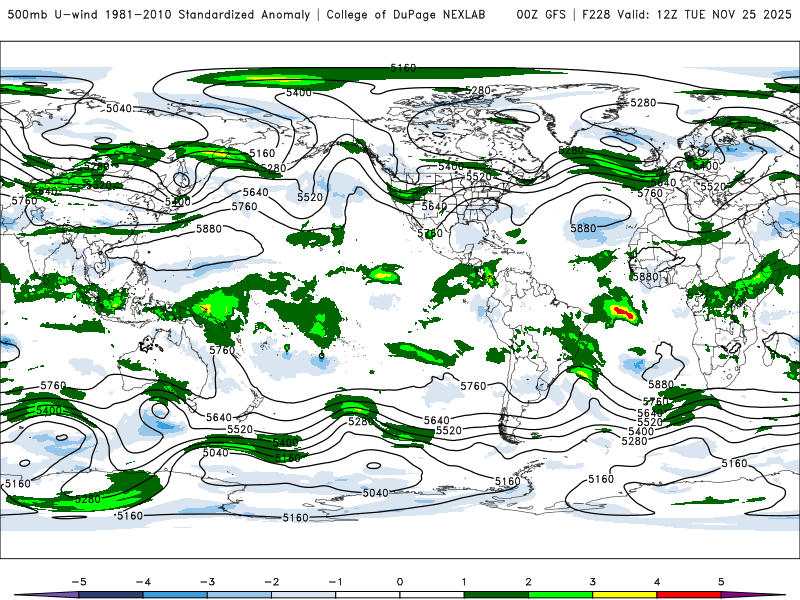Click the "College of DuPage NEXLAB" text
The width and height of the screenshot is (800, 600).
click(x=406, y=14)
